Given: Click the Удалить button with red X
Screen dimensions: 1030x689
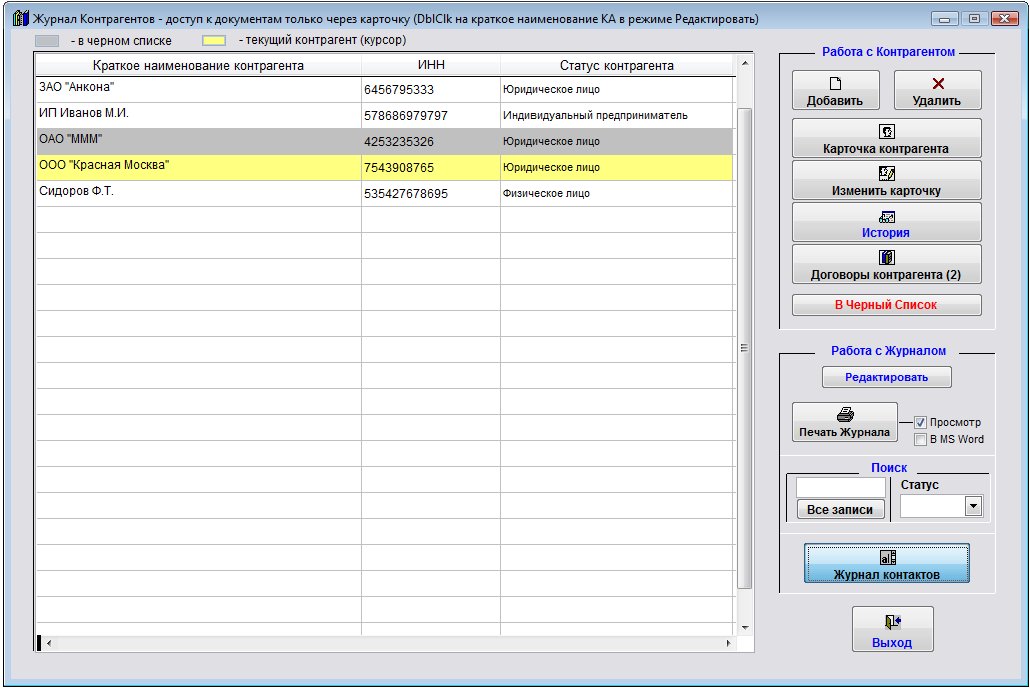Looking at the screenshot, I should 937,90.
